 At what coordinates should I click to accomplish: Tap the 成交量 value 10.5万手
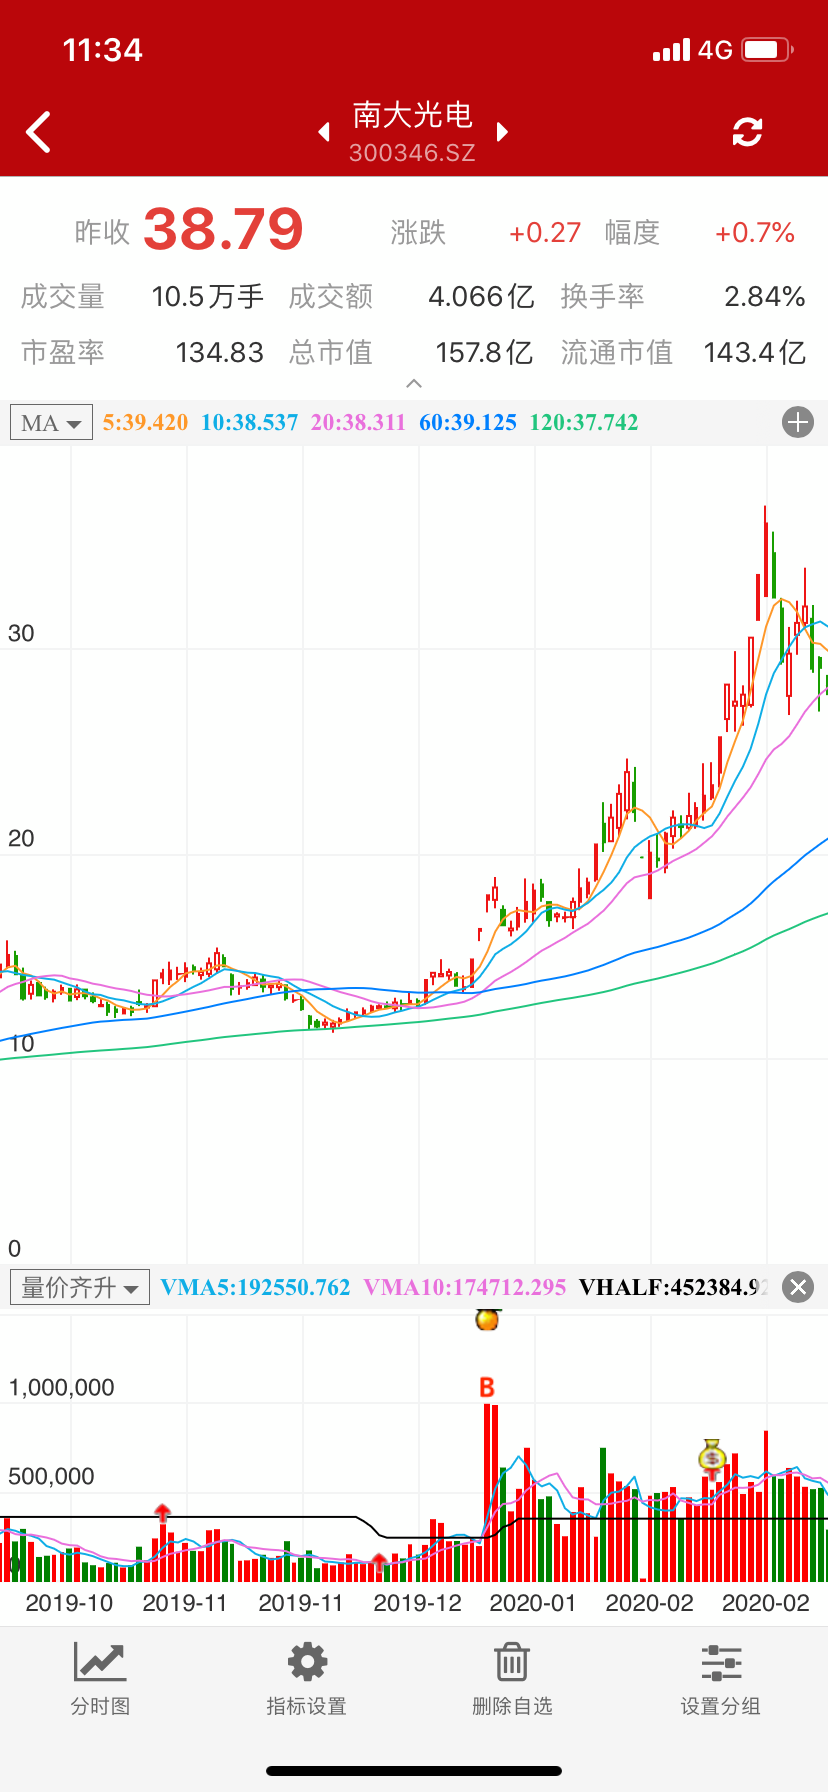(208, 297)
